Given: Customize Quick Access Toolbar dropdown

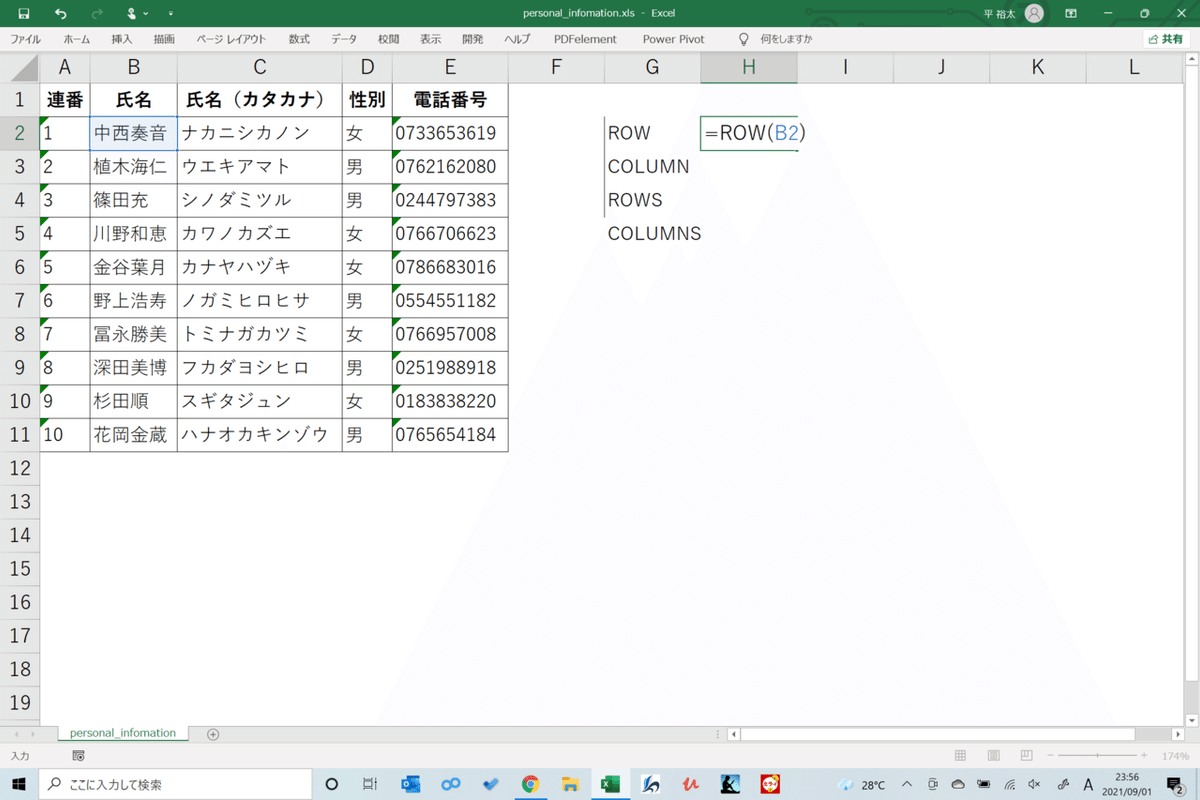Looking at the screenshot, I should click(170, 14).
